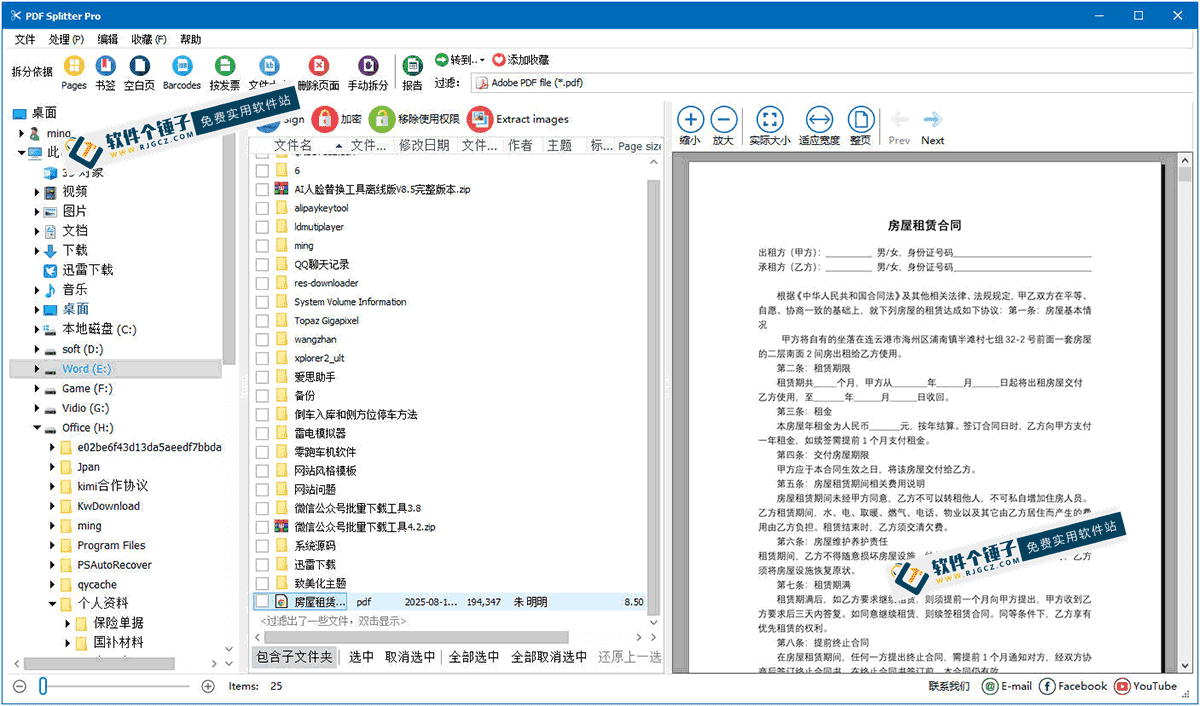Click the 添加收藏 add favorite icon
The height and width of the screenshot is (706, 1200).
499,60
